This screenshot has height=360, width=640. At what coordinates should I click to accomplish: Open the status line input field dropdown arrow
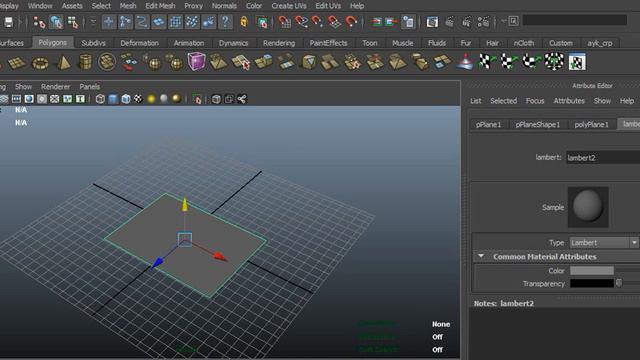click(x=503, y=21)
